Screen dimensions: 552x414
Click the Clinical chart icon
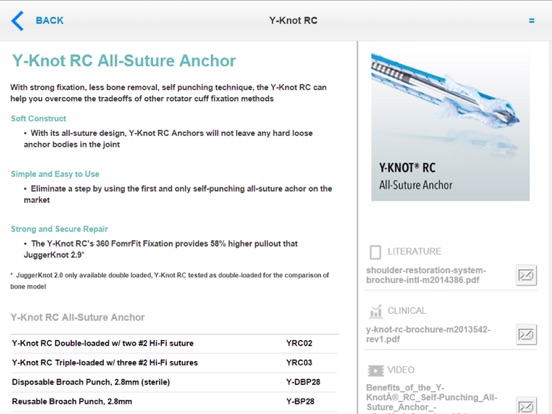(376, 311)
